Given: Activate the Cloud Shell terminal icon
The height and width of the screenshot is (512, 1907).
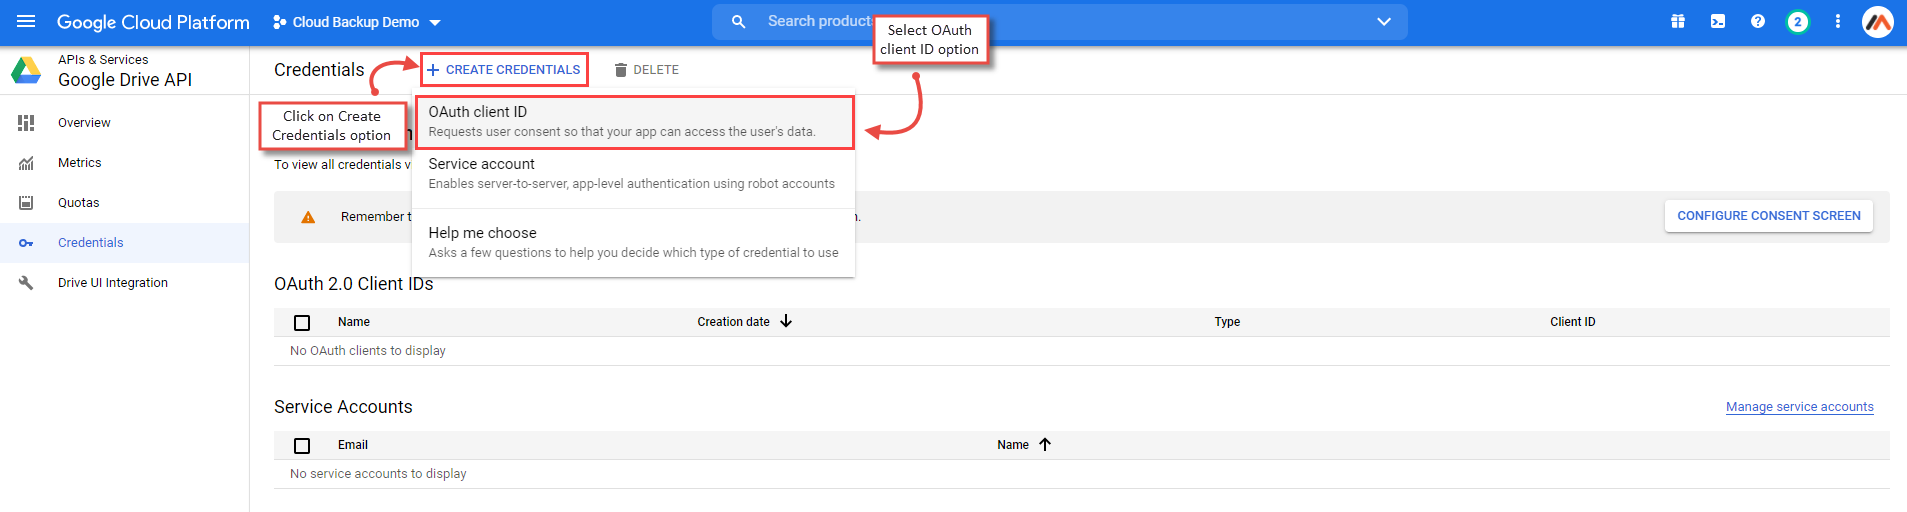Looking at the screenshot, I should click(x=1718, y=21).
